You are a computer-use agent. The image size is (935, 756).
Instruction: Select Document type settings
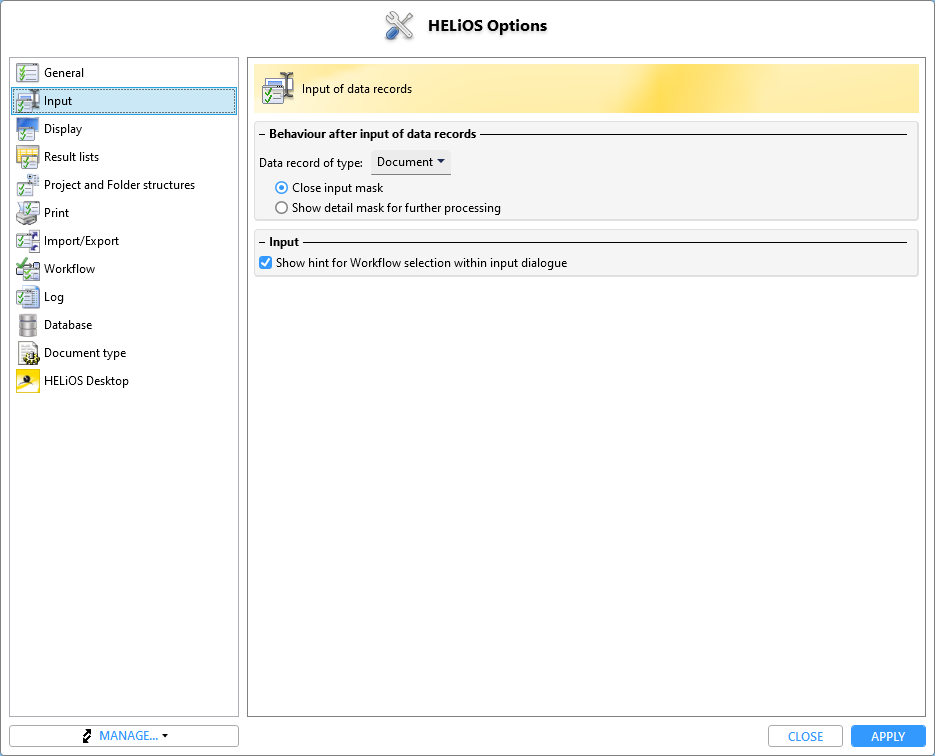pyautogui.click(x=124, y=353)
